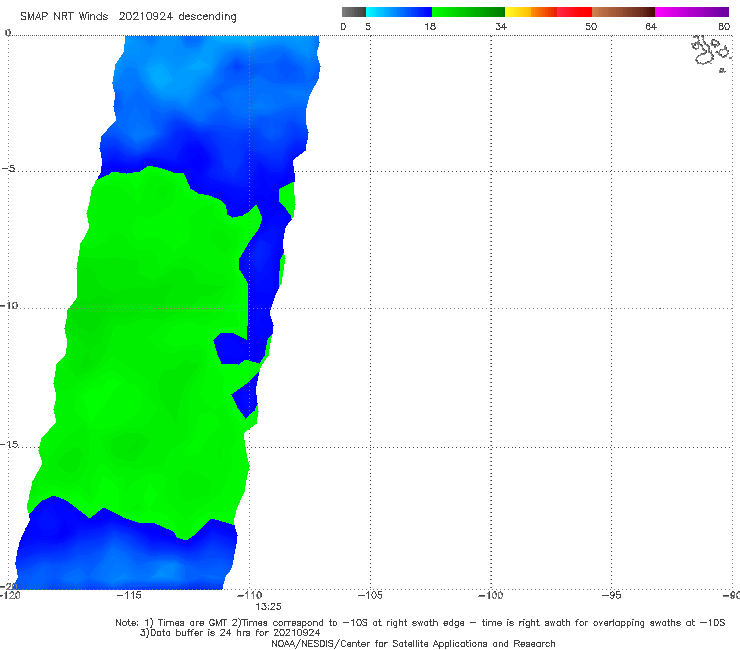Click the swath time label '13:25'
740x650 pixels.
[269, 607]
